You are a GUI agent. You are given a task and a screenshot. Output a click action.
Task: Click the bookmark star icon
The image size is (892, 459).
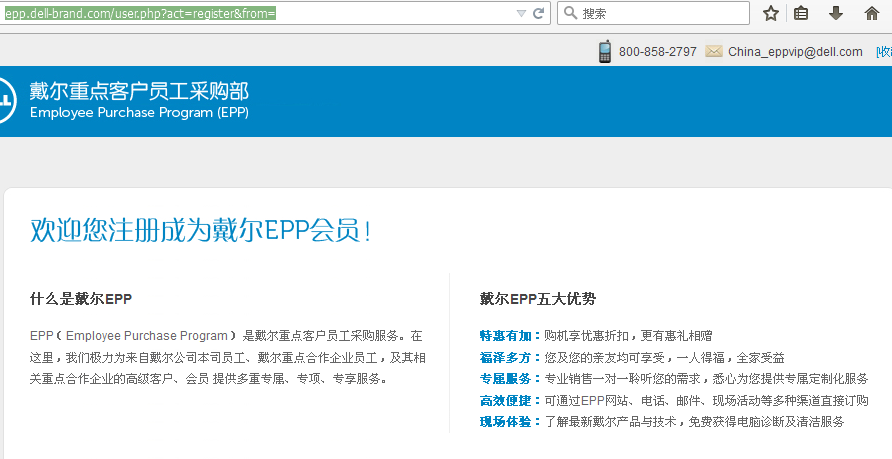(x=771, y=13)
